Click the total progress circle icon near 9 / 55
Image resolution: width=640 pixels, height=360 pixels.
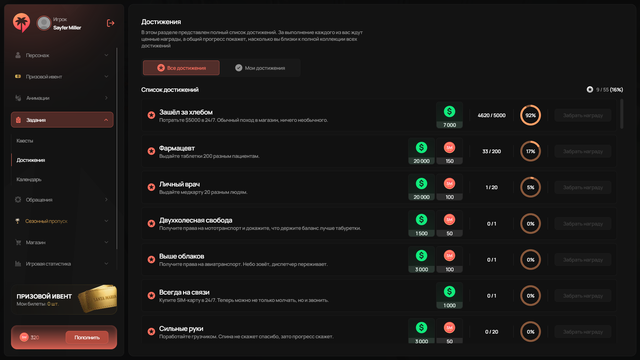589,89
